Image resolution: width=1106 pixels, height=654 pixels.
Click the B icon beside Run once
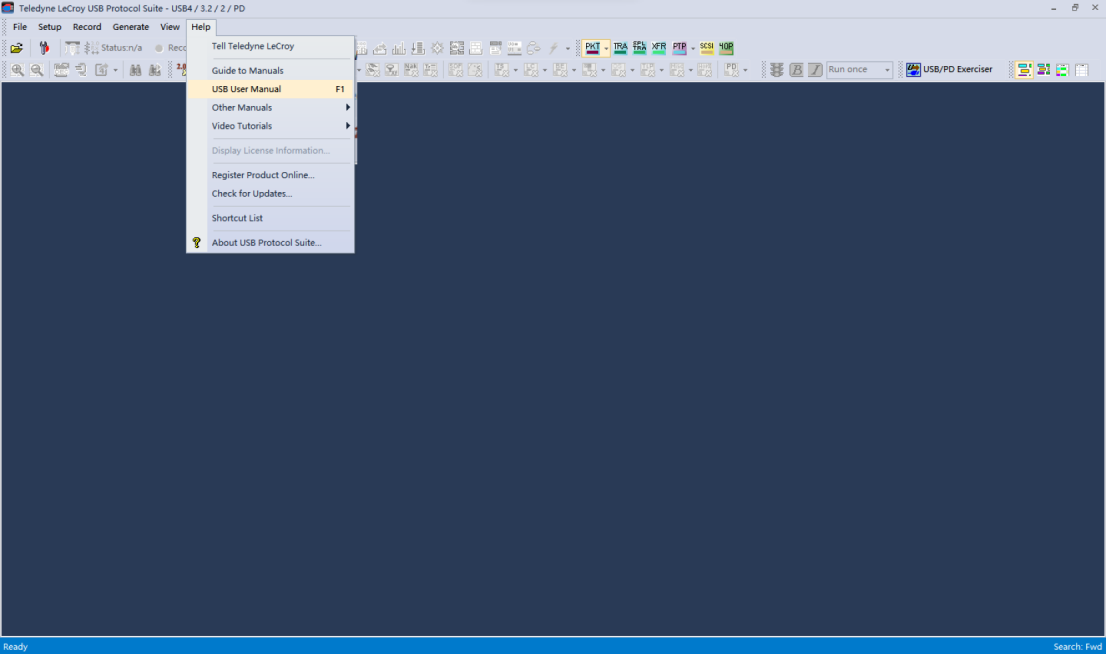pos(796,70)
